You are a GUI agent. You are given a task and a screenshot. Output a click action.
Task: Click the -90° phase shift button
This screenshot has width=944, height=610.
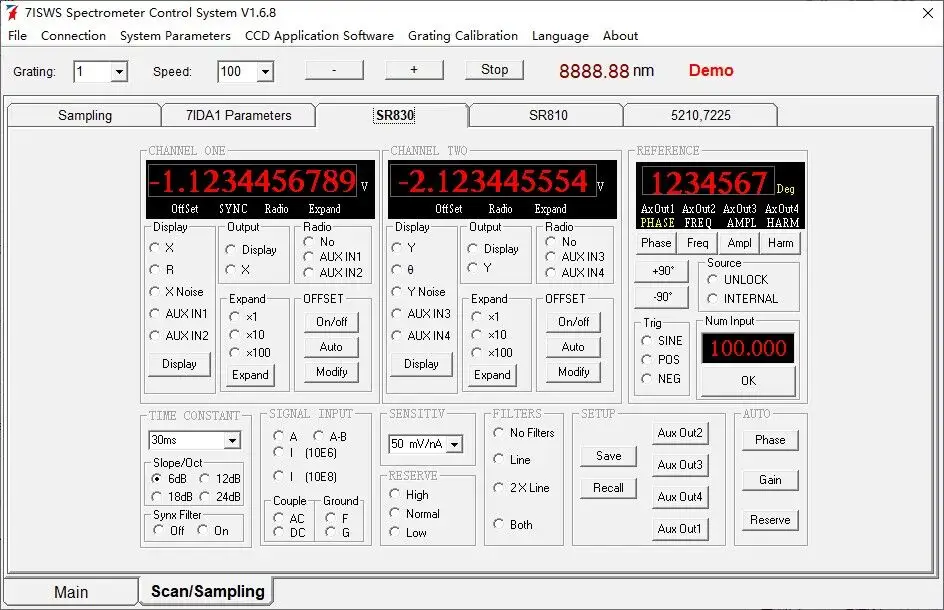(x=662, y=297)
